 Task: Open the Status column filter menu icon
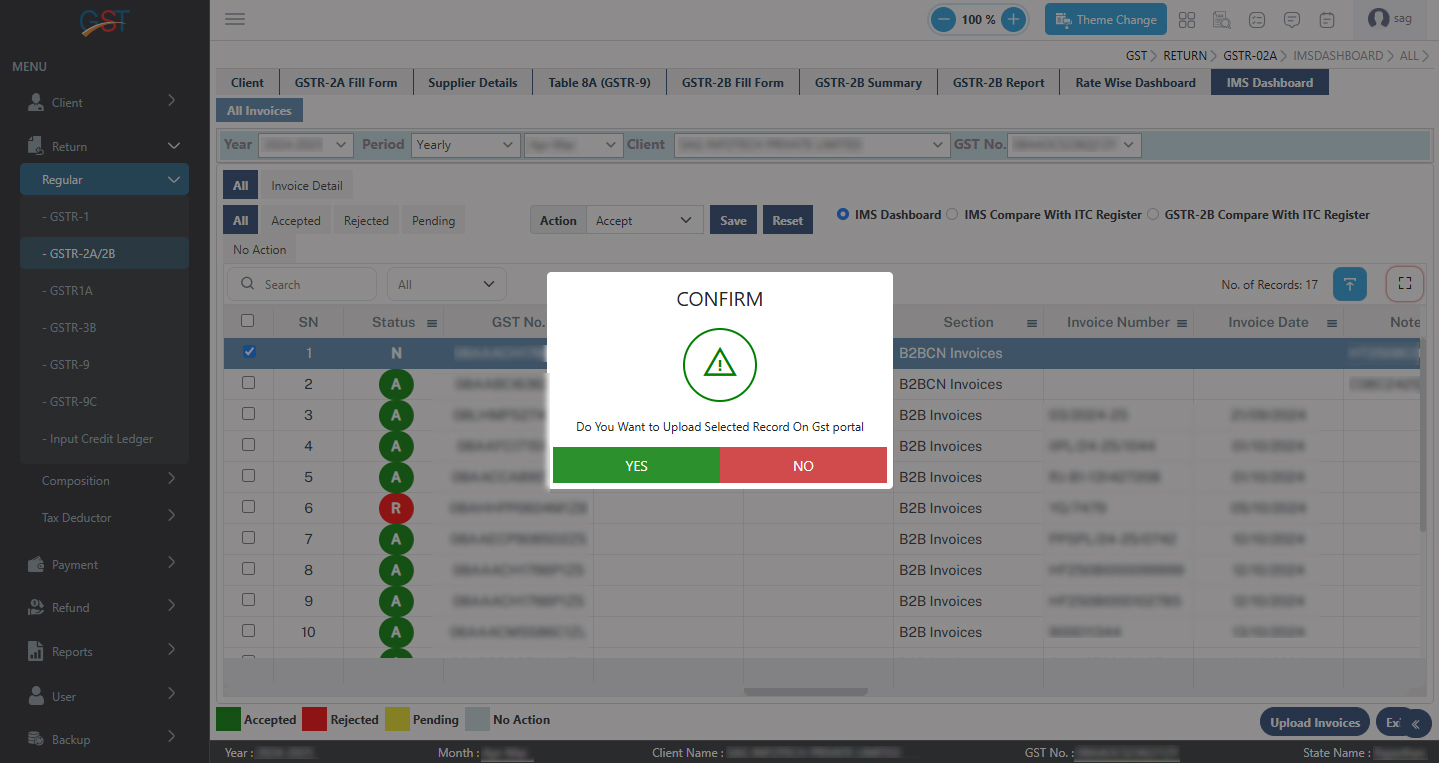pyautogui.click(x=432, y=323)
